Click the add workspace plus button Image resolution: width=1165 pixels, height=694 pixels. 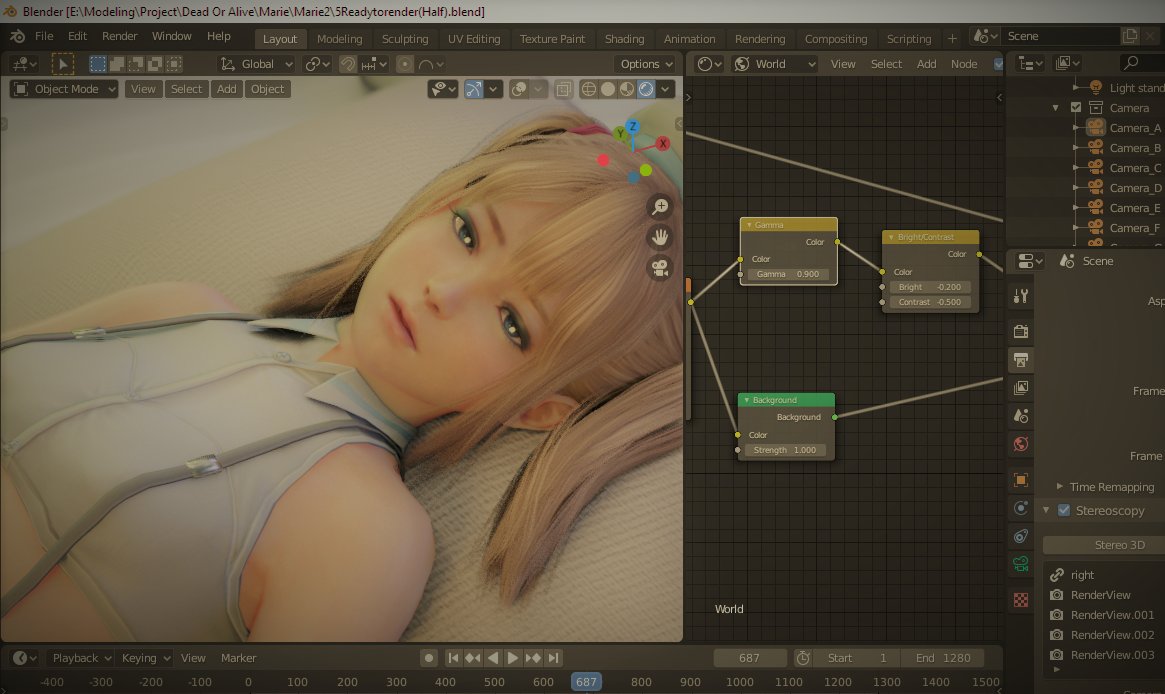coord(953,39)
